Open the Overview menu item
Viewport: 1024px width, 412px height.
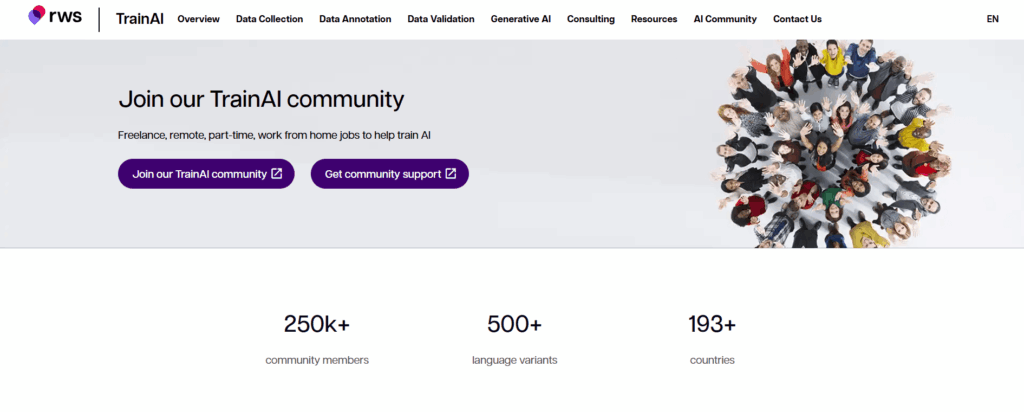point(198,19)
